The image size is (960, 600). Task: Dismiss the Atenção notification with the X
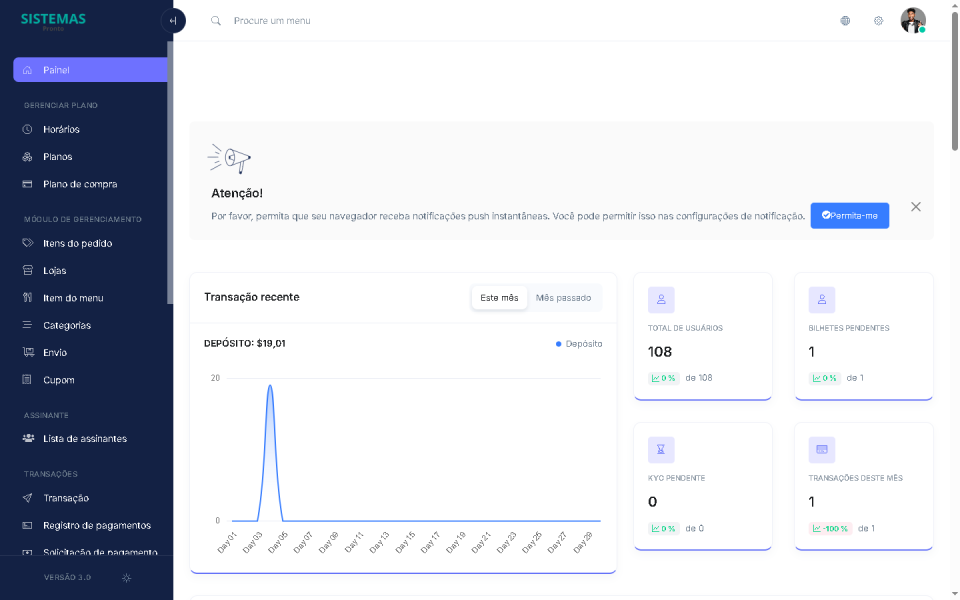(x=915, y=206)
